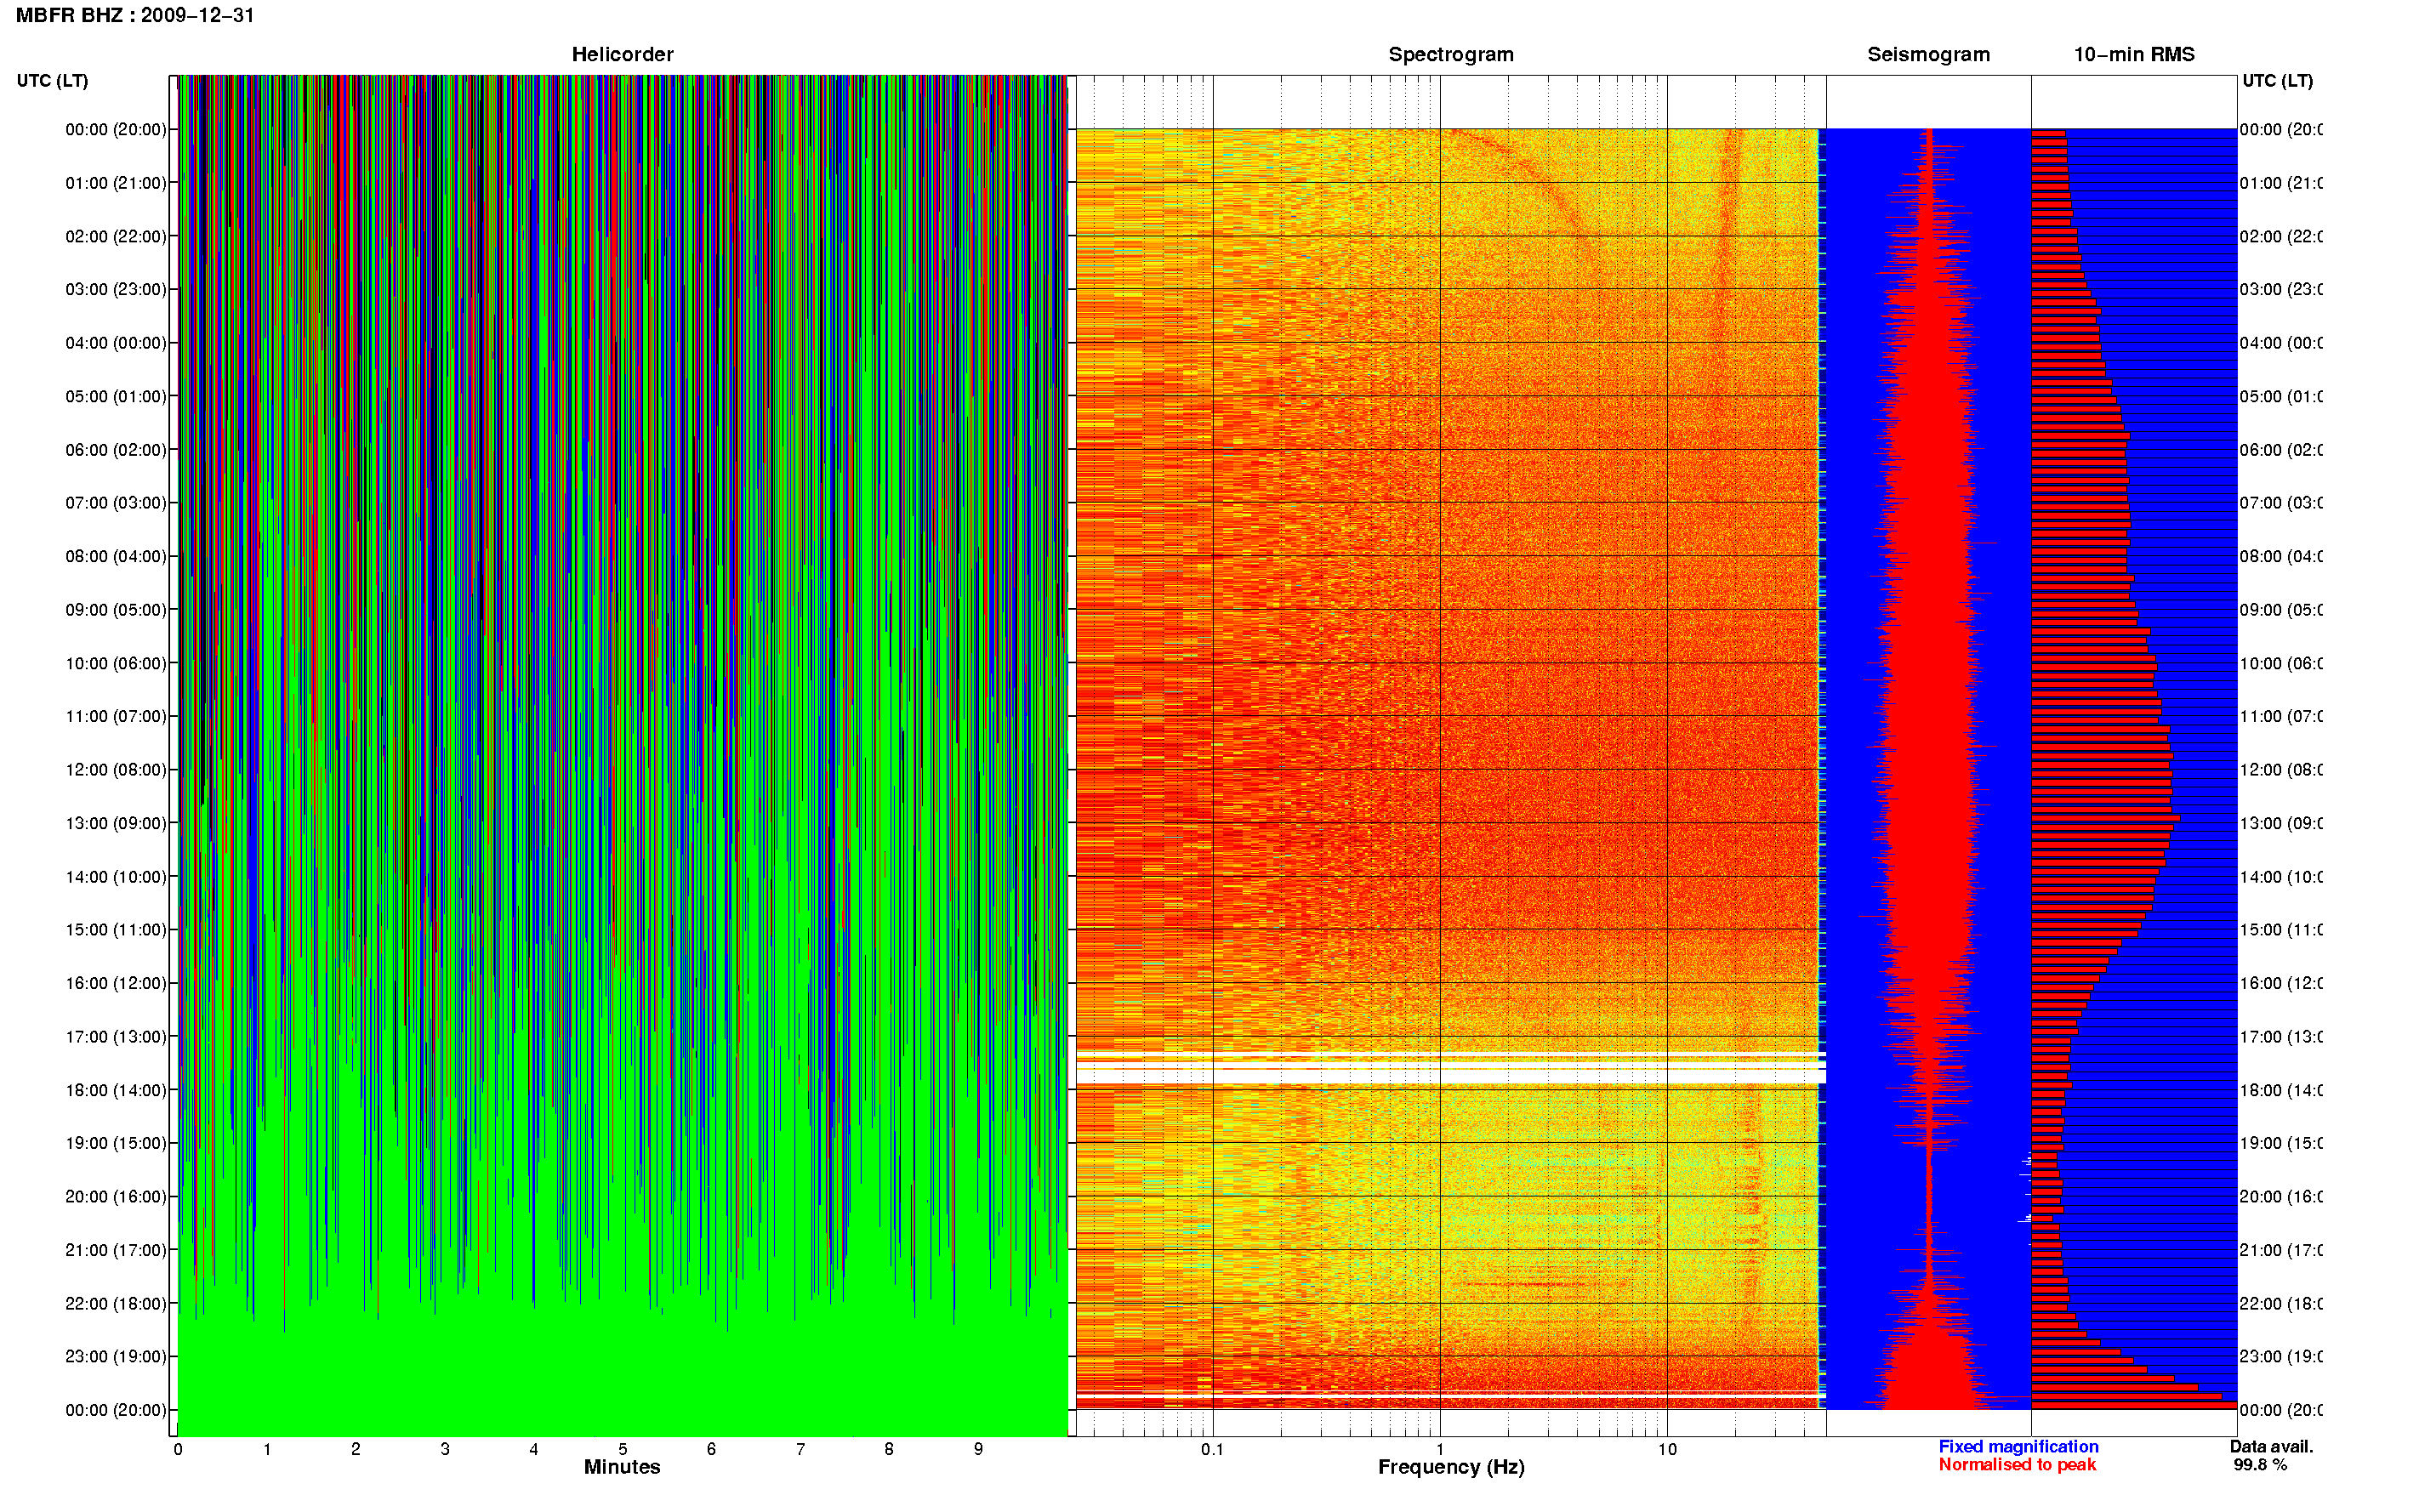
Task: Select the 'Spectrogram' panel heading
Action: coord(1451,55)
